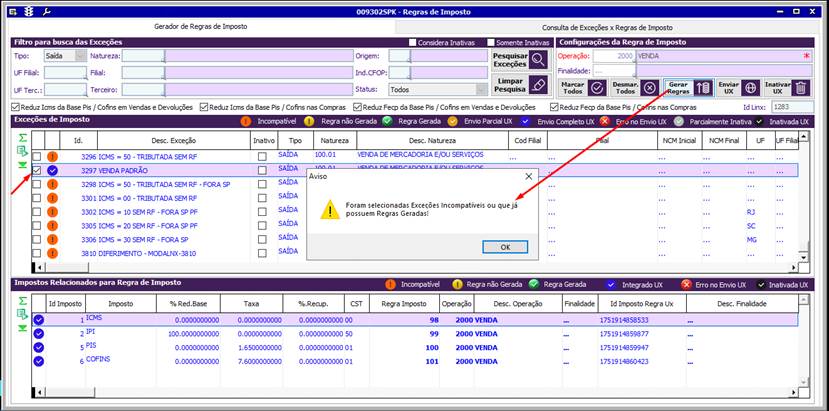Uncheck Reduz Icms Base Pis/Cofins em Vendas e Devoluções
Screen dimensions: 829x411
click(x=15, y=107)
